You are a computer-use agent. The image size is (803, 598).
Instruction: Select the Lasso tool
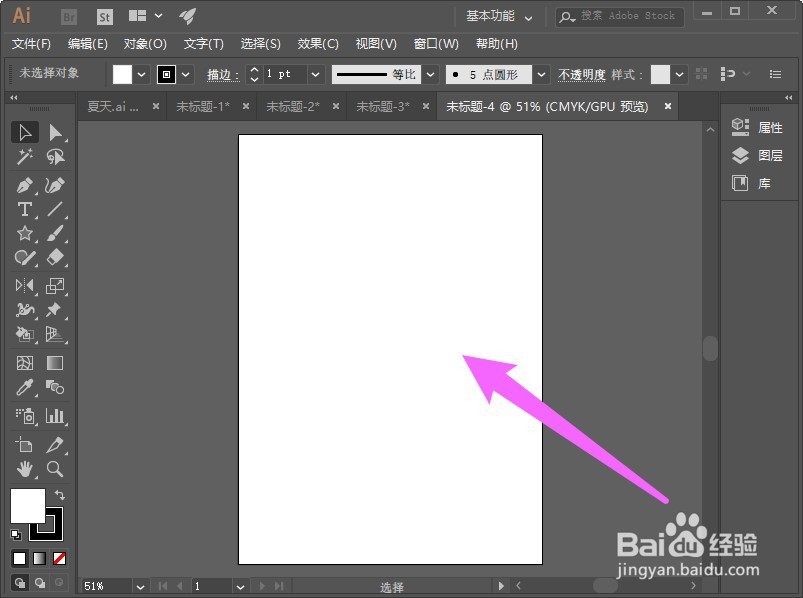tap(55, 157)
